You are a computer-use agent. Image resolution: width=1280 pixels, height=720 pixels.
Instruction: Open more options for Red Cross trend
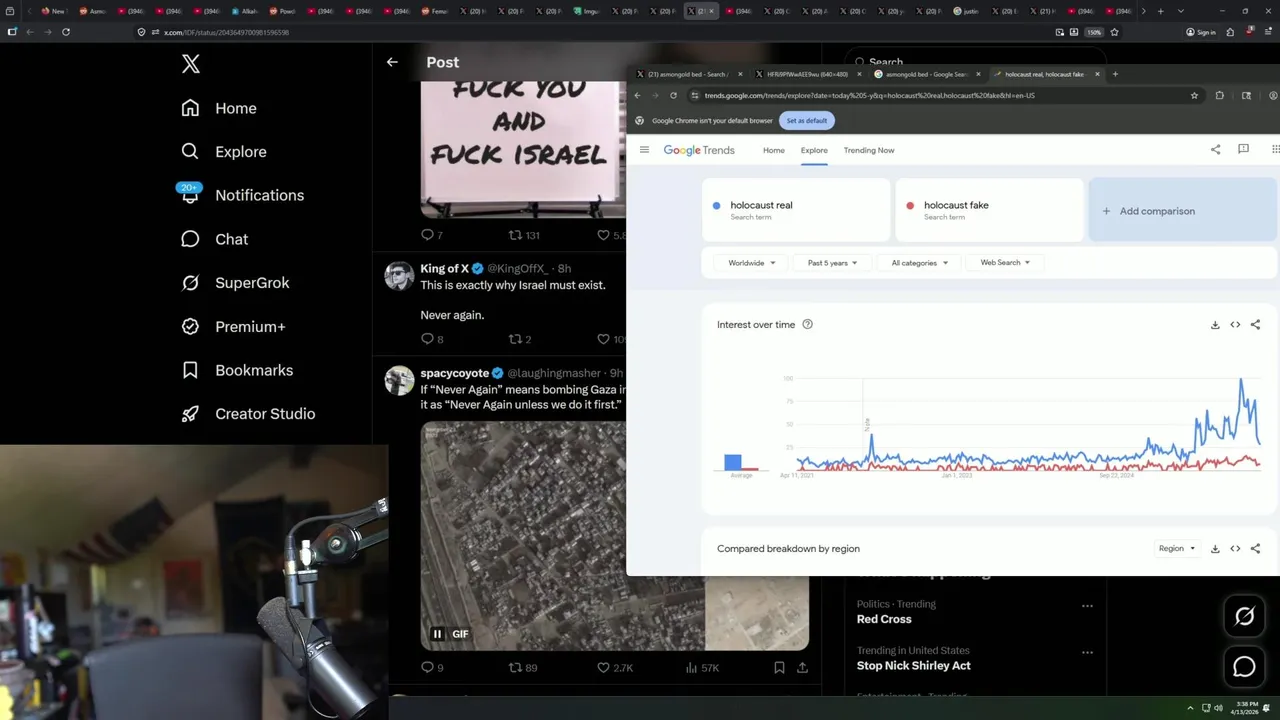pyautogui.click(x=1087, y=605)
